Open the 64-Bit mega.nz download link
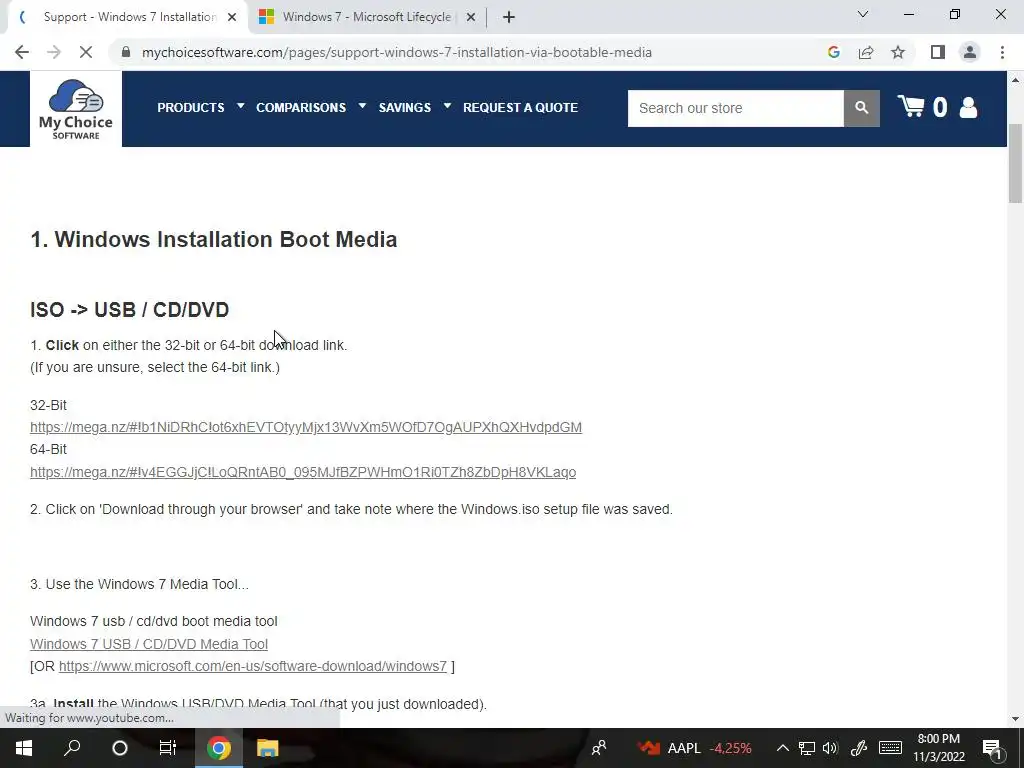This screenshot has width=1024, height=768. click(303, 472)
